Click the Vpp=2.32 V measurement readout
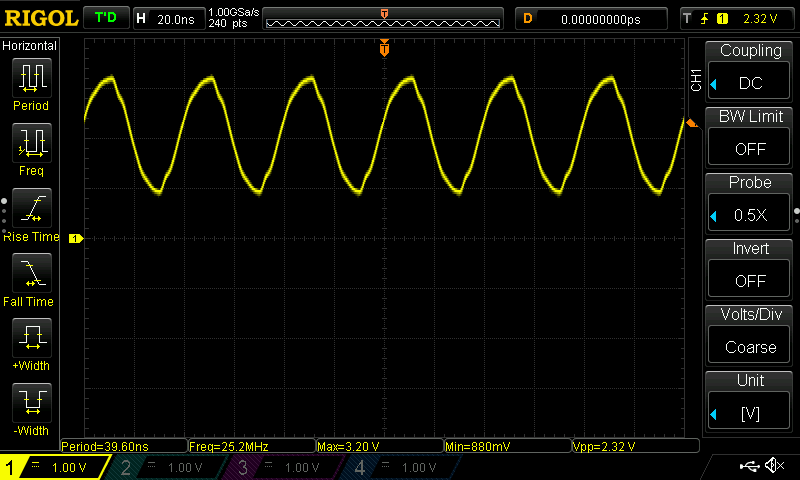 pos(634,446)
